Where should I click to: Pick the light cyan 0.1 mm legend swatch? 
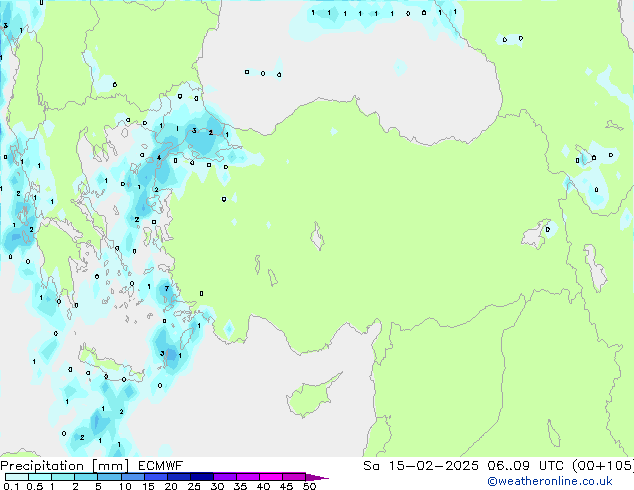[x=10, y=477]
